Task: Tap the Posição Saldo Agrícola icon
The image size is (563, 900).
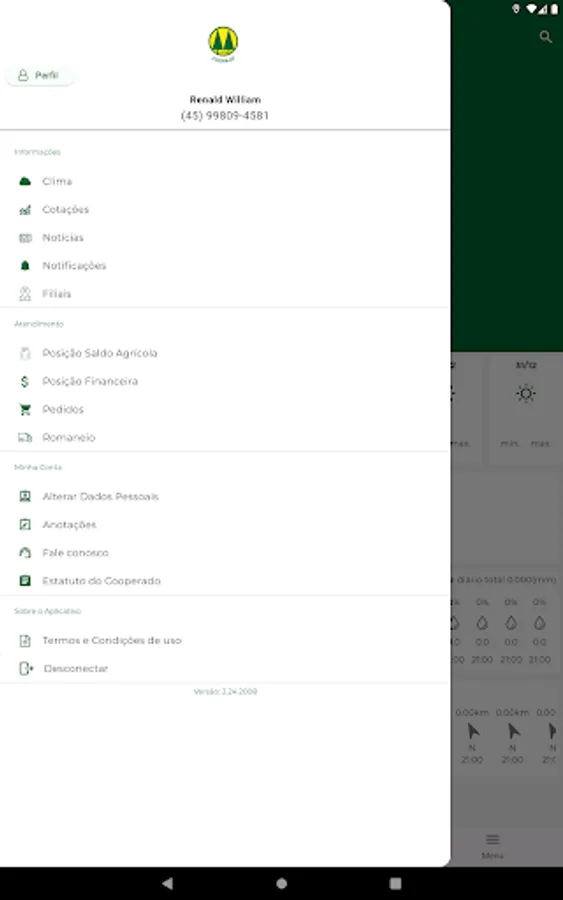Action: (x=25, y=353)
